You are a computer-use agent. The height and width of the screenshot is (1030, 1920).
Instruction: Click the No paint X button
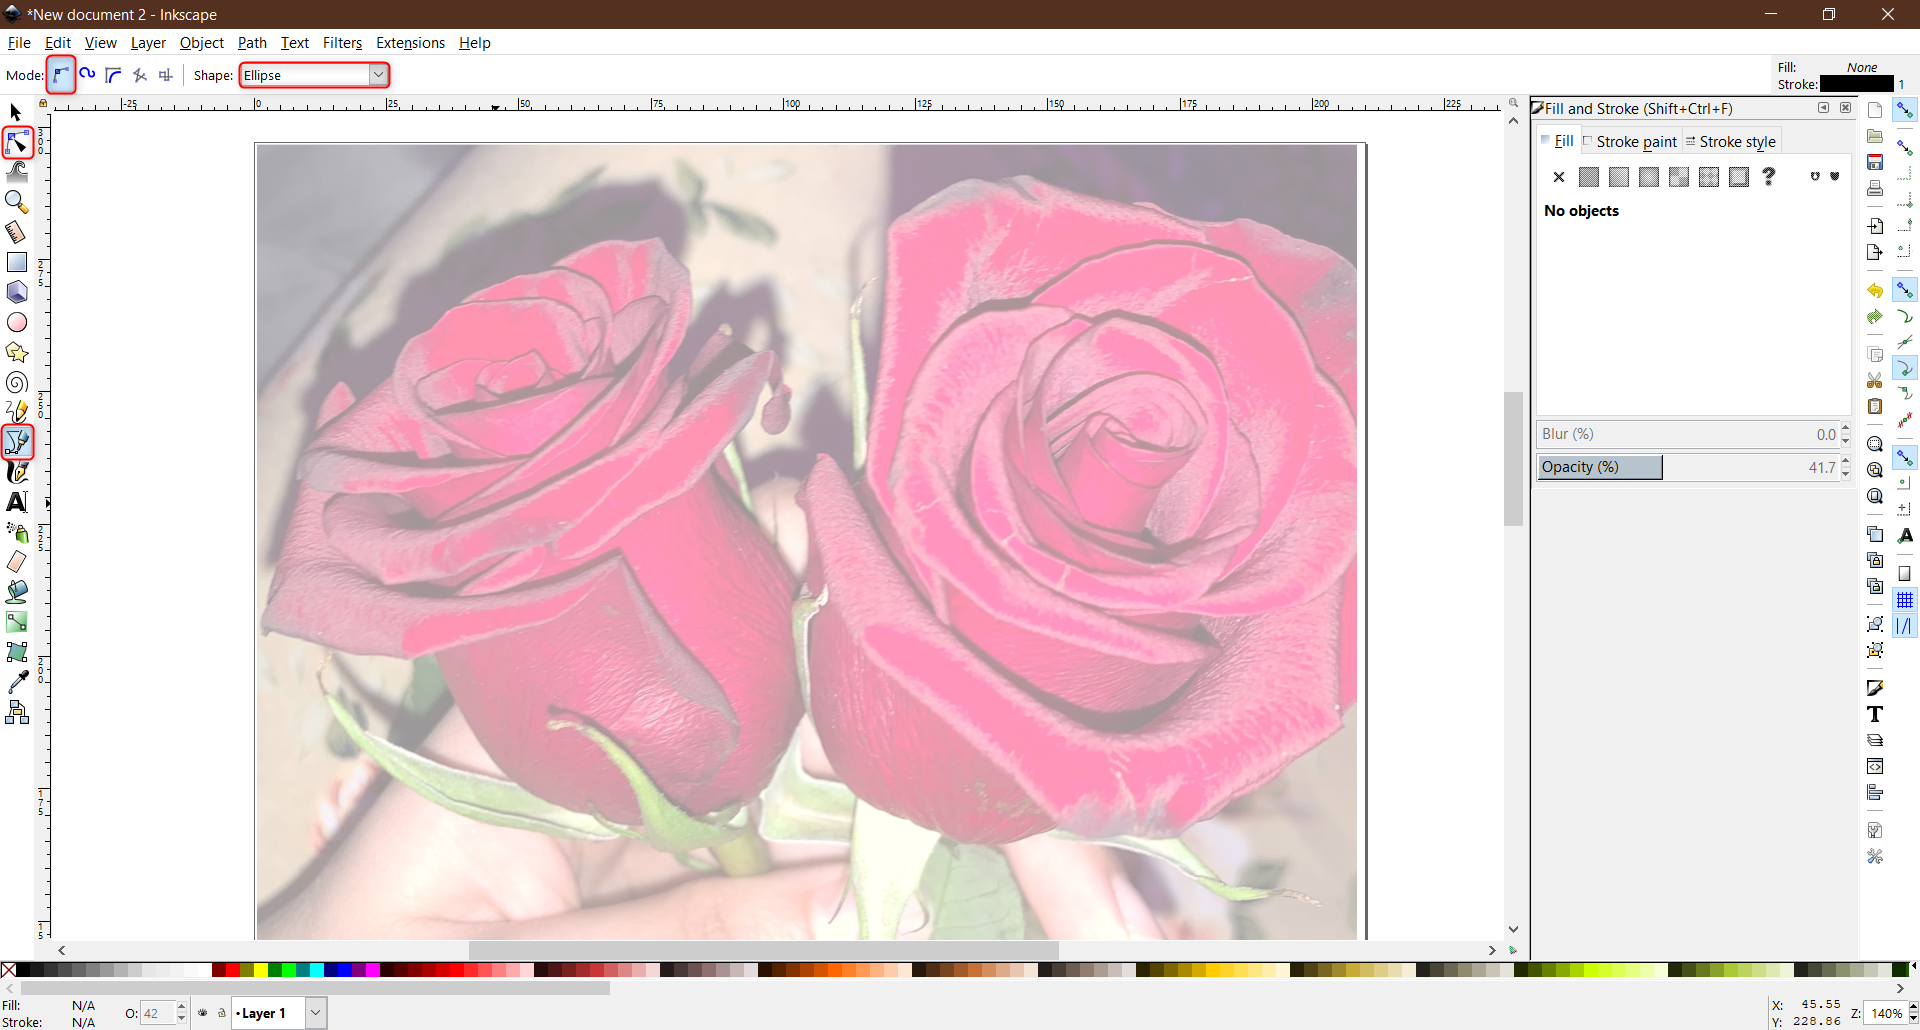(1558, 177)
